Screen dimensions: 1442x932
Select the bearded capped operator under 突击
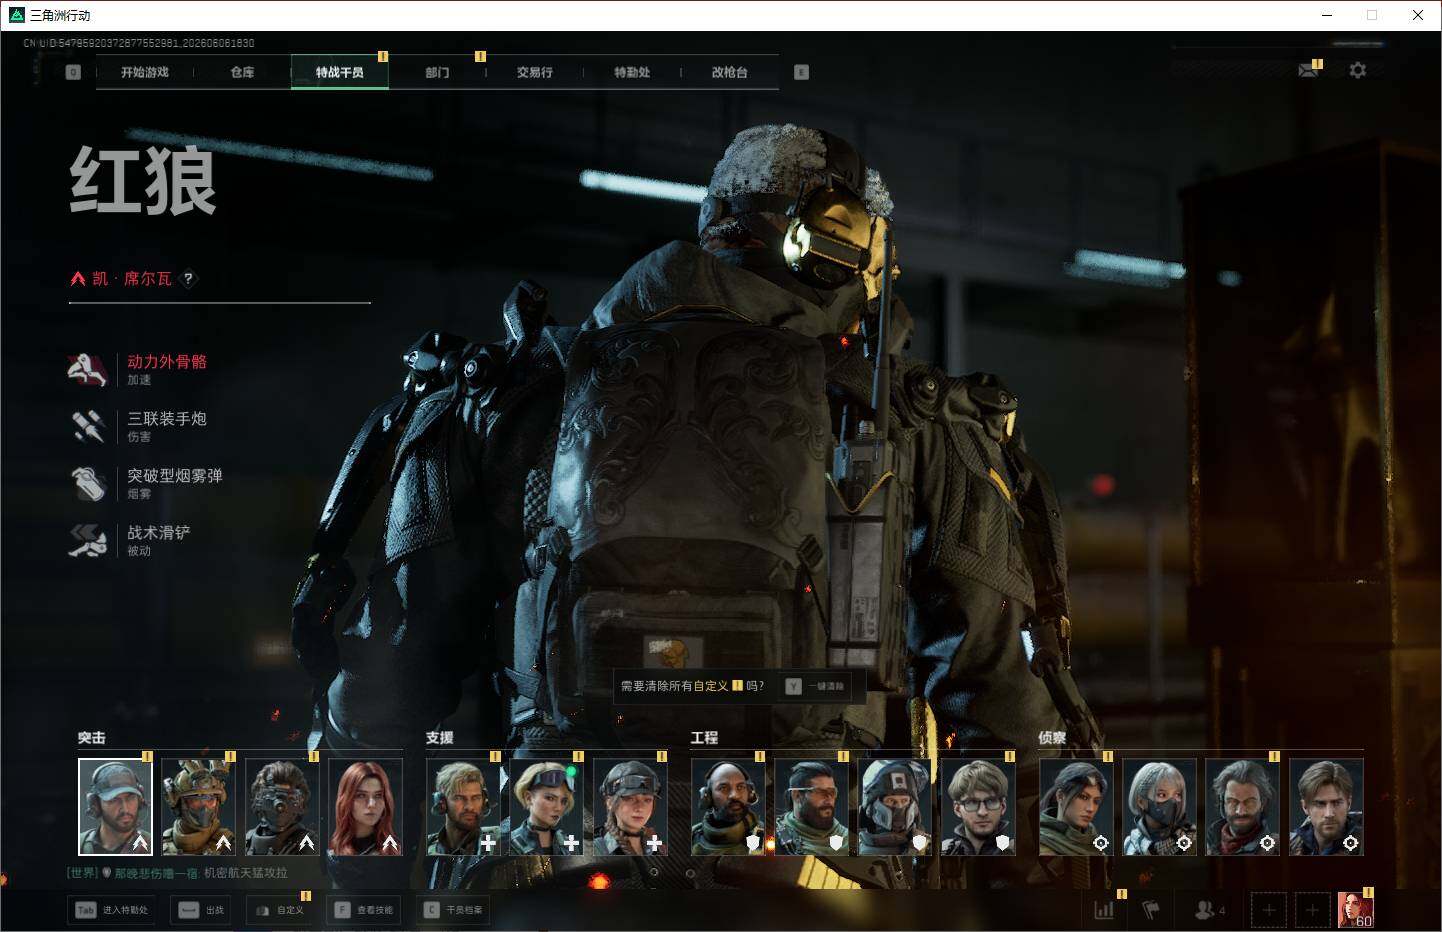point(116,807)
